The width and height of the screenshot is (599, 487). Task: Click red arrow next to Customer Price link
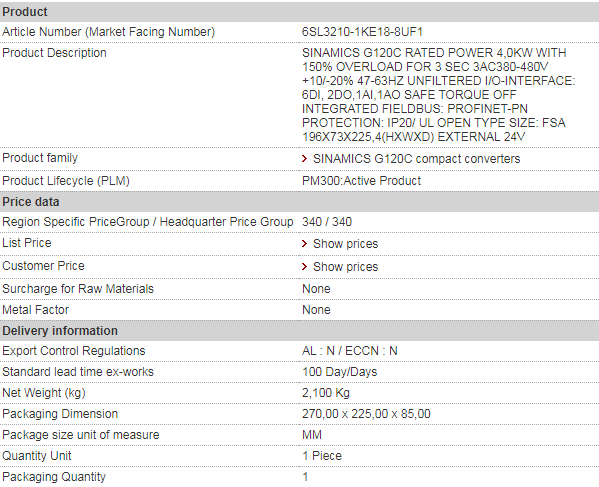point(304,267)
